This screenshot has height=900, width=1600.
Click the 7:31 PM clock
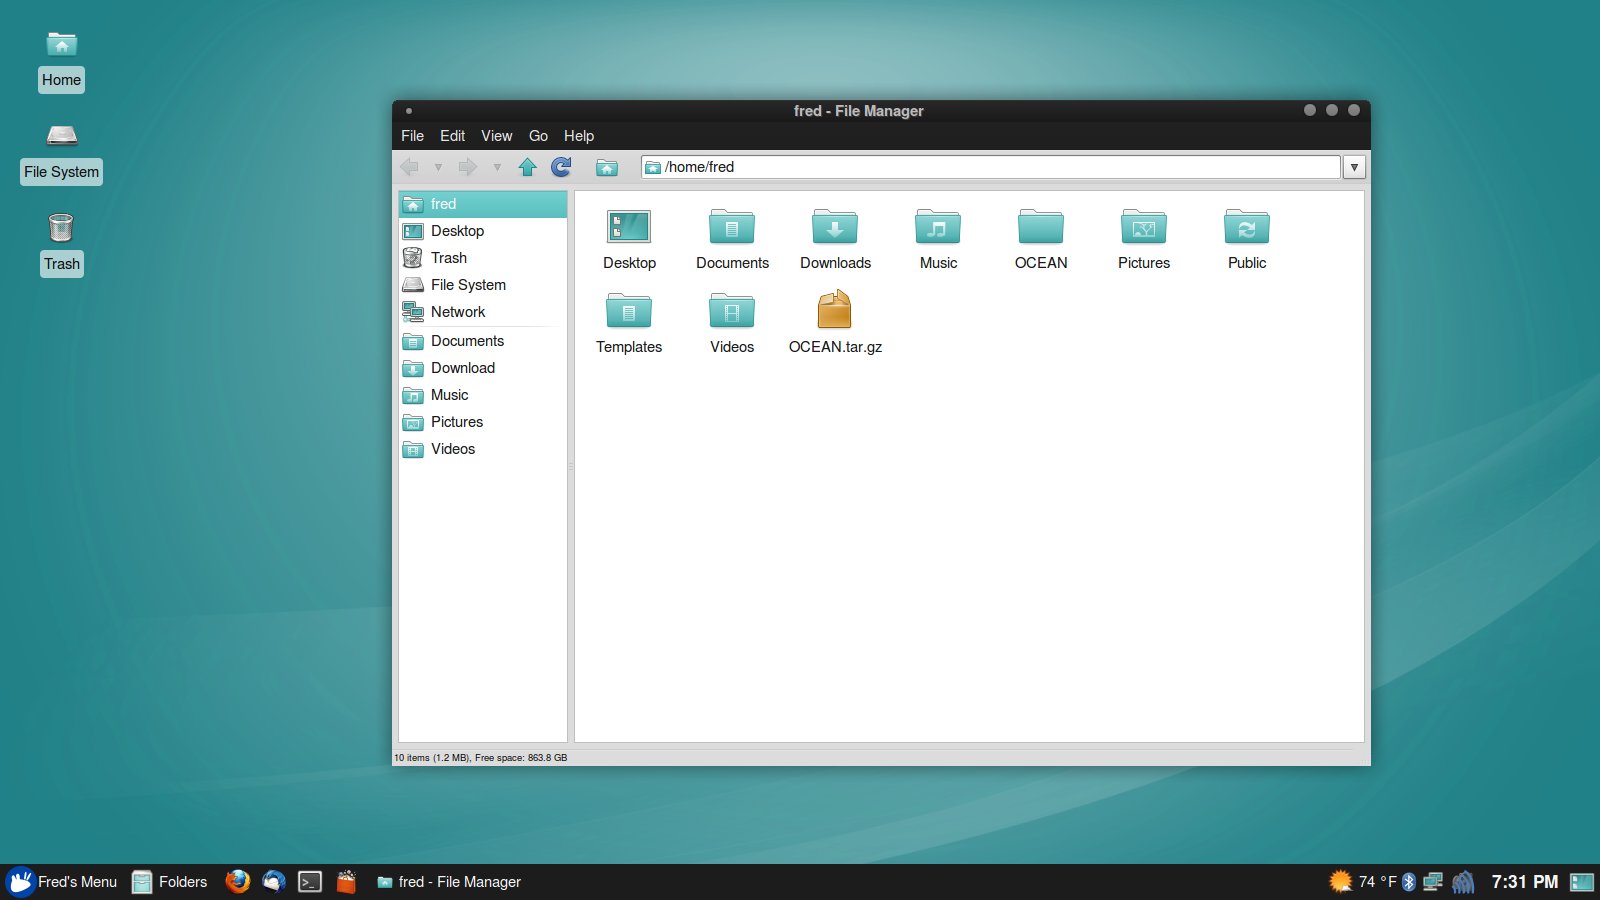coord(1524,882)
